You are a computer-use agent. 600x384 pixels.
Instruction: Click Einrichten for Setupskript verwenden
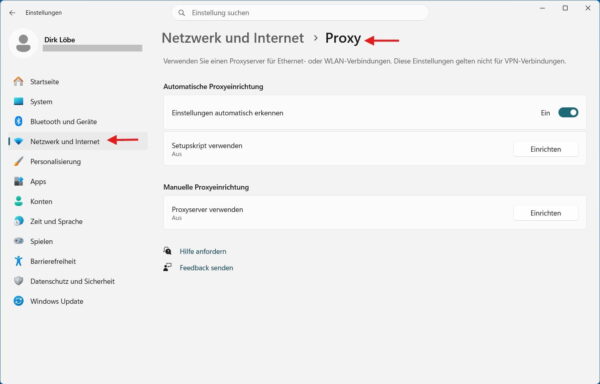point(546,149)
